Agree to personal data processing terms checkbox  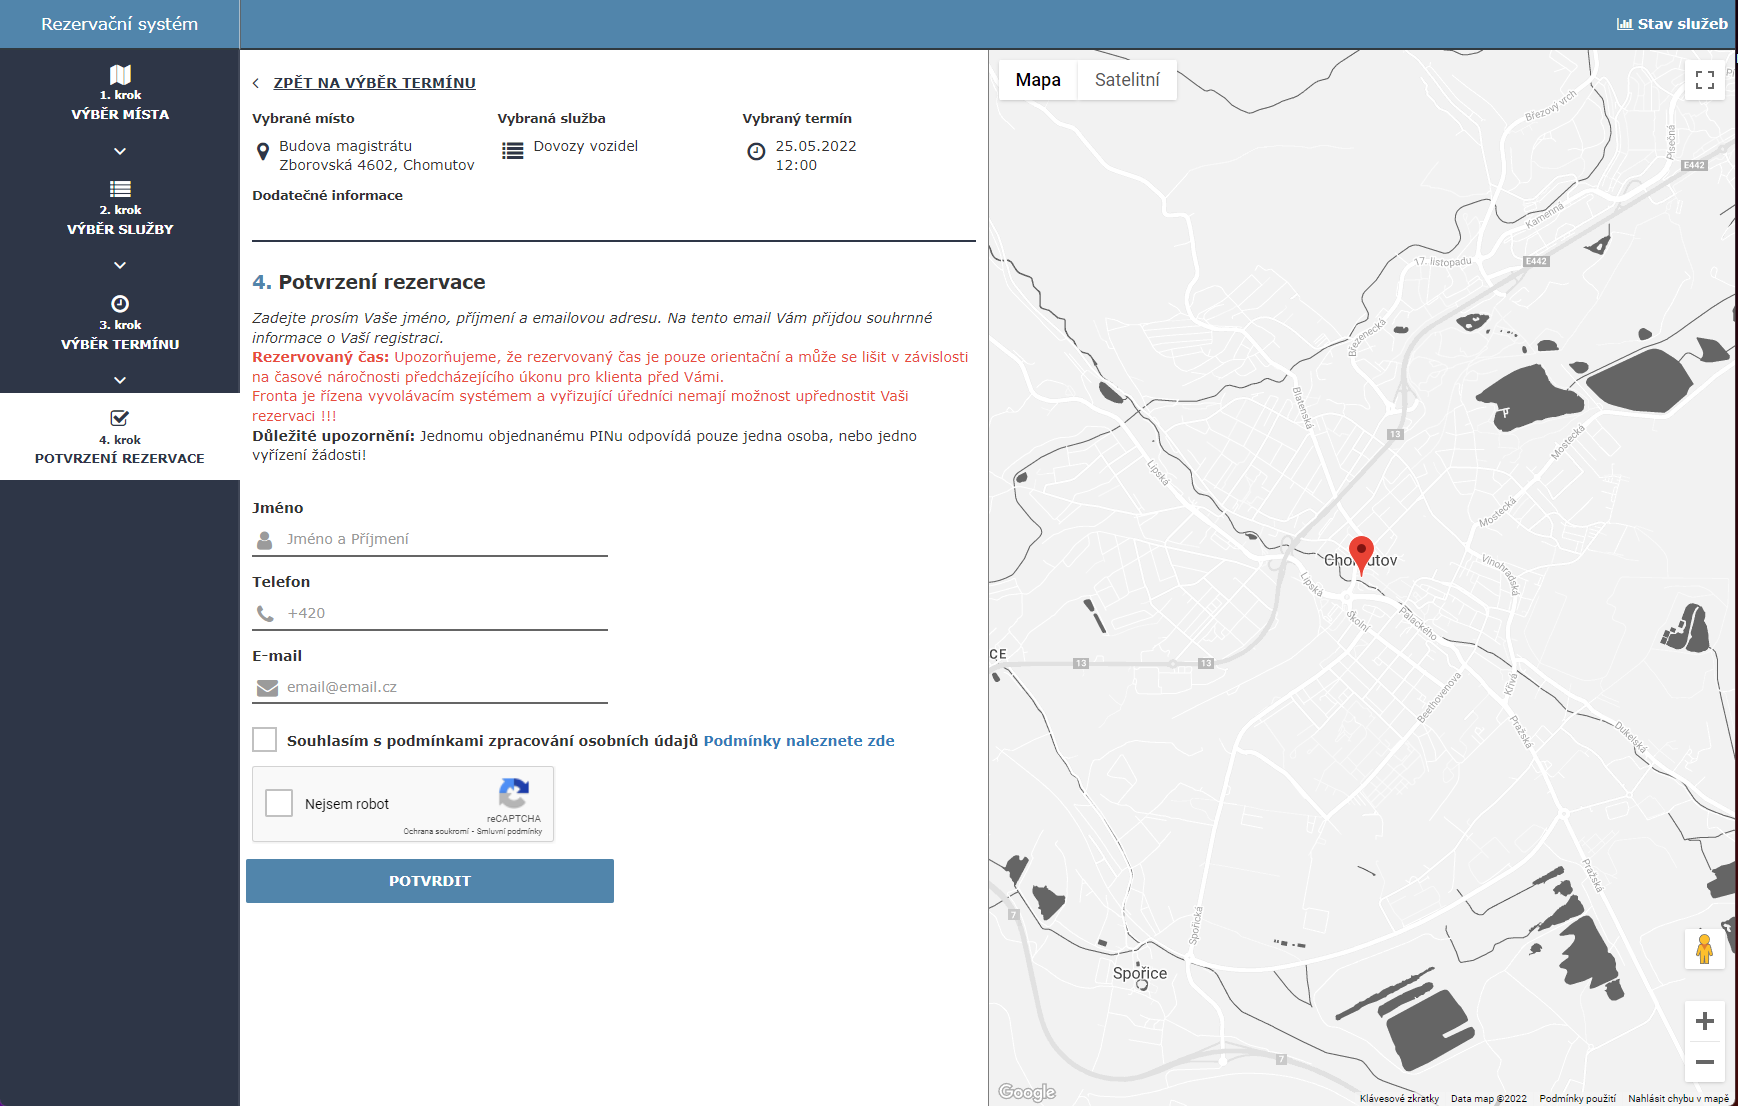point(265,740)
